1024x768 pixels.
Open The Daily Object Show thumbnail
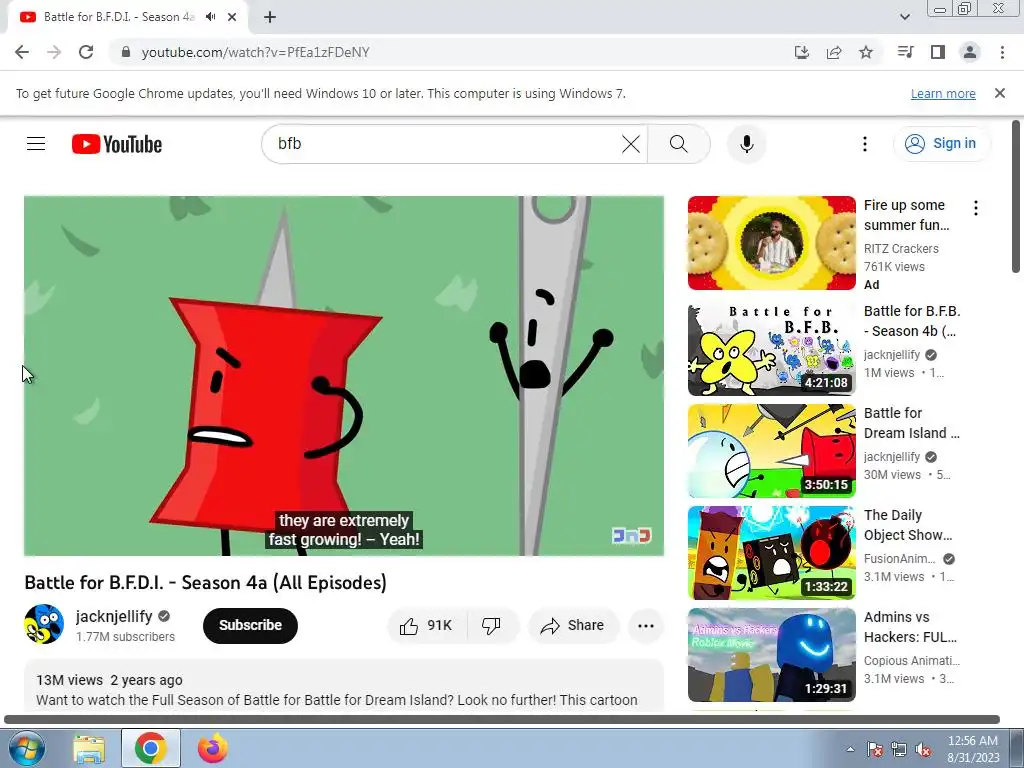pos(771,552)
